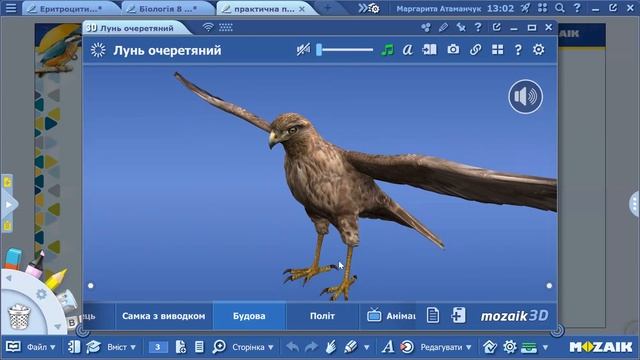
Task: Open the Політ scene tab
Action: [x=322, y=316]
